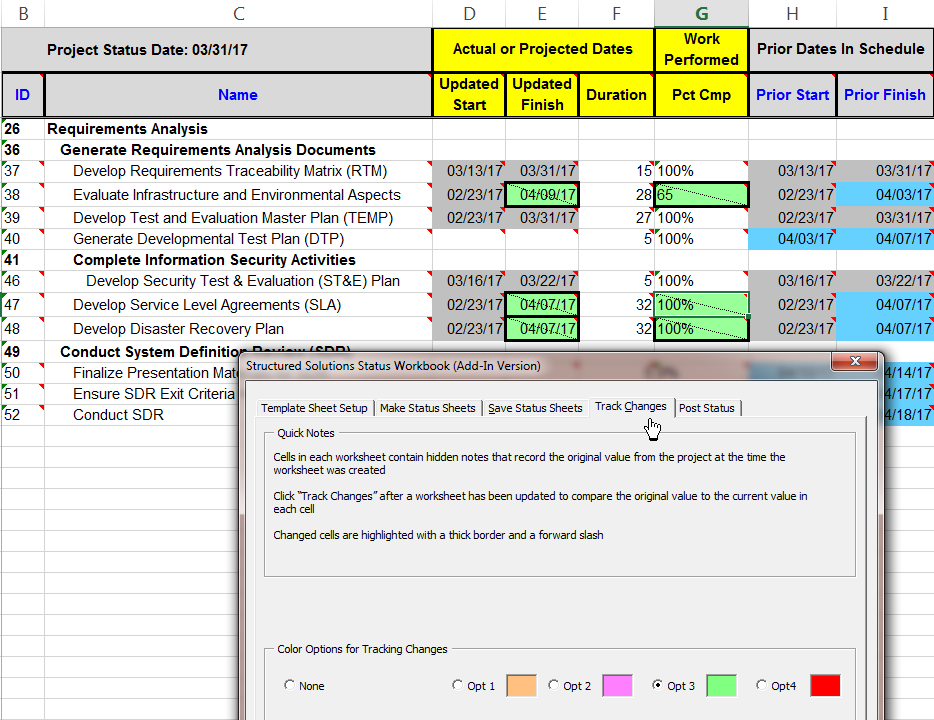Click the Project Status Date: 03/31/17 cell
934x720 pixels.
(217, 49)
